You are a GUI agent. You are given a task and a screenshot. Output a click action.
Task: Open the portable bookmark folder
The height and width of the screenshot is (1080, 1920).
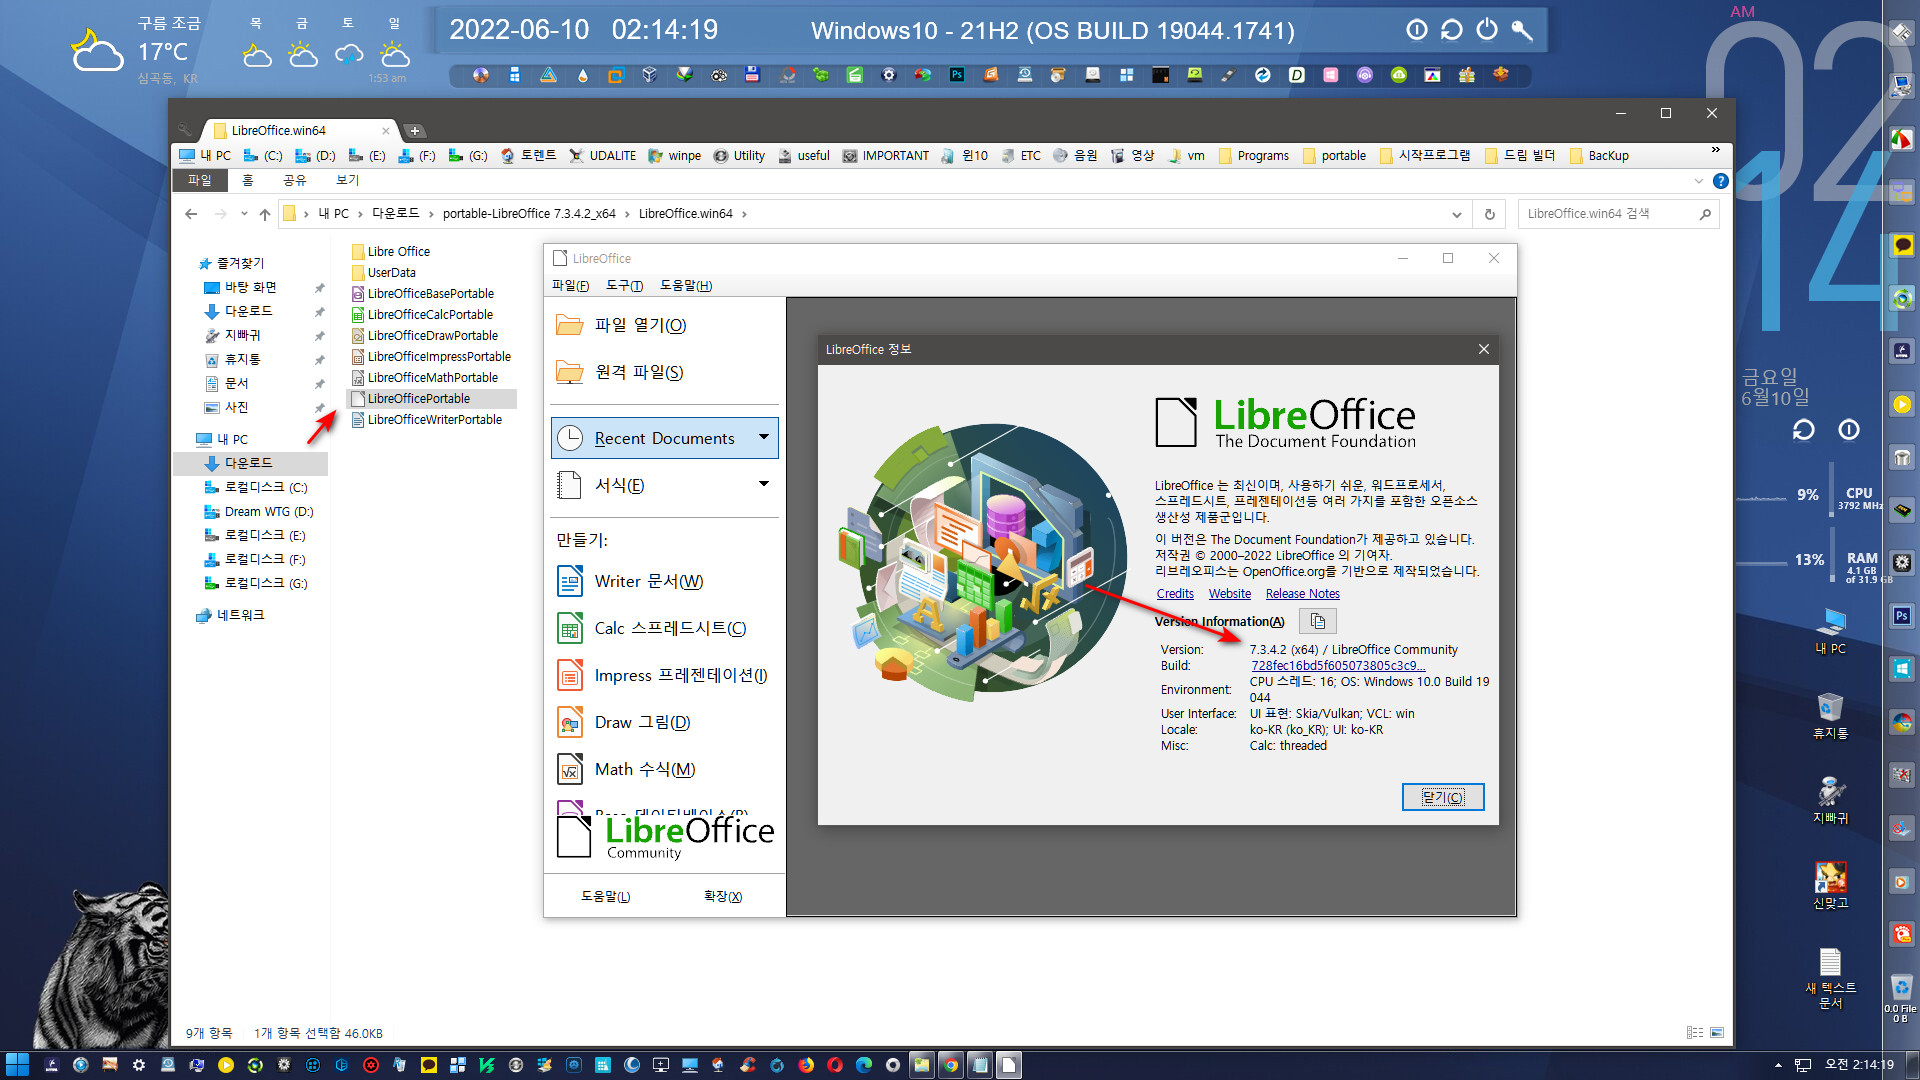tap(1334, 156)
